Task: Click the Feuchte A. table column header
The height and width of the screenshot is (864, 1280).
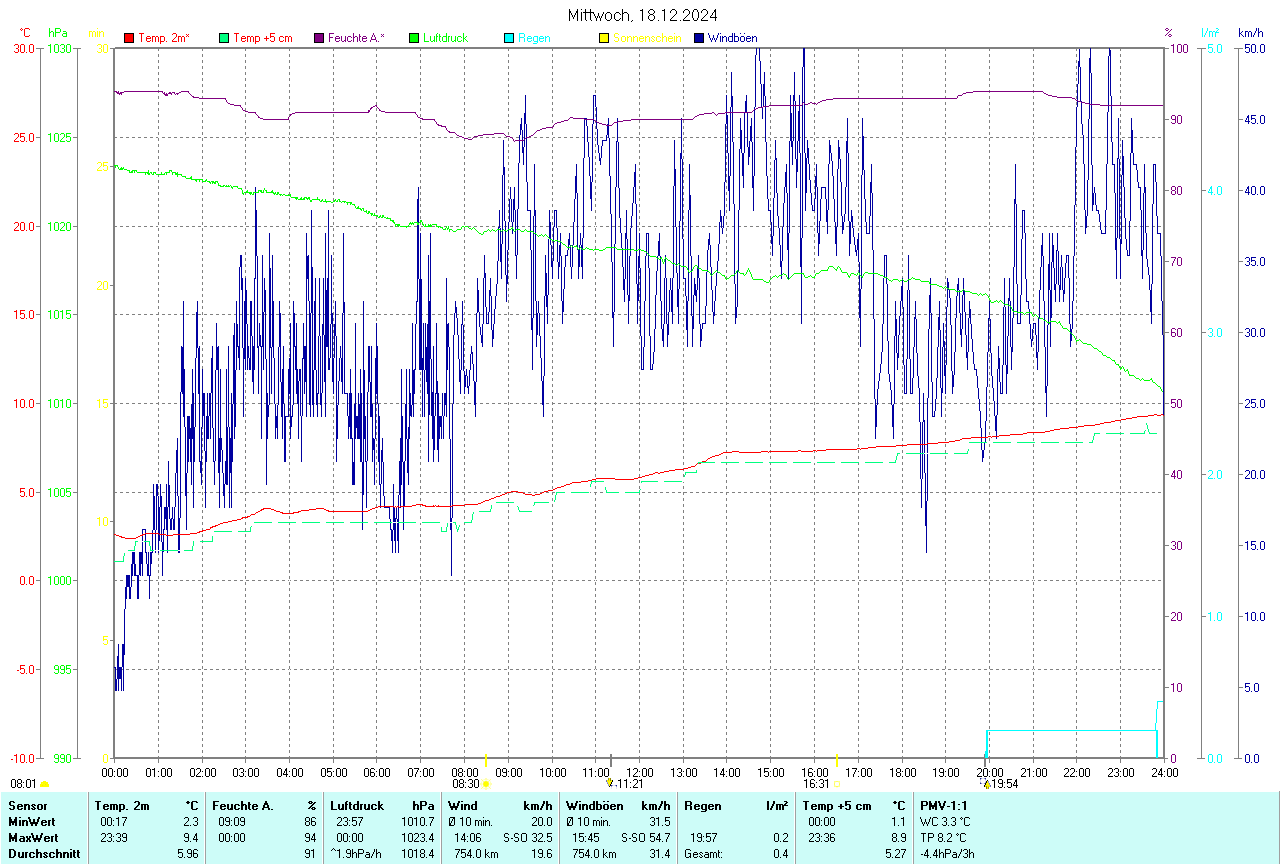Action: [x=243, y=805]
